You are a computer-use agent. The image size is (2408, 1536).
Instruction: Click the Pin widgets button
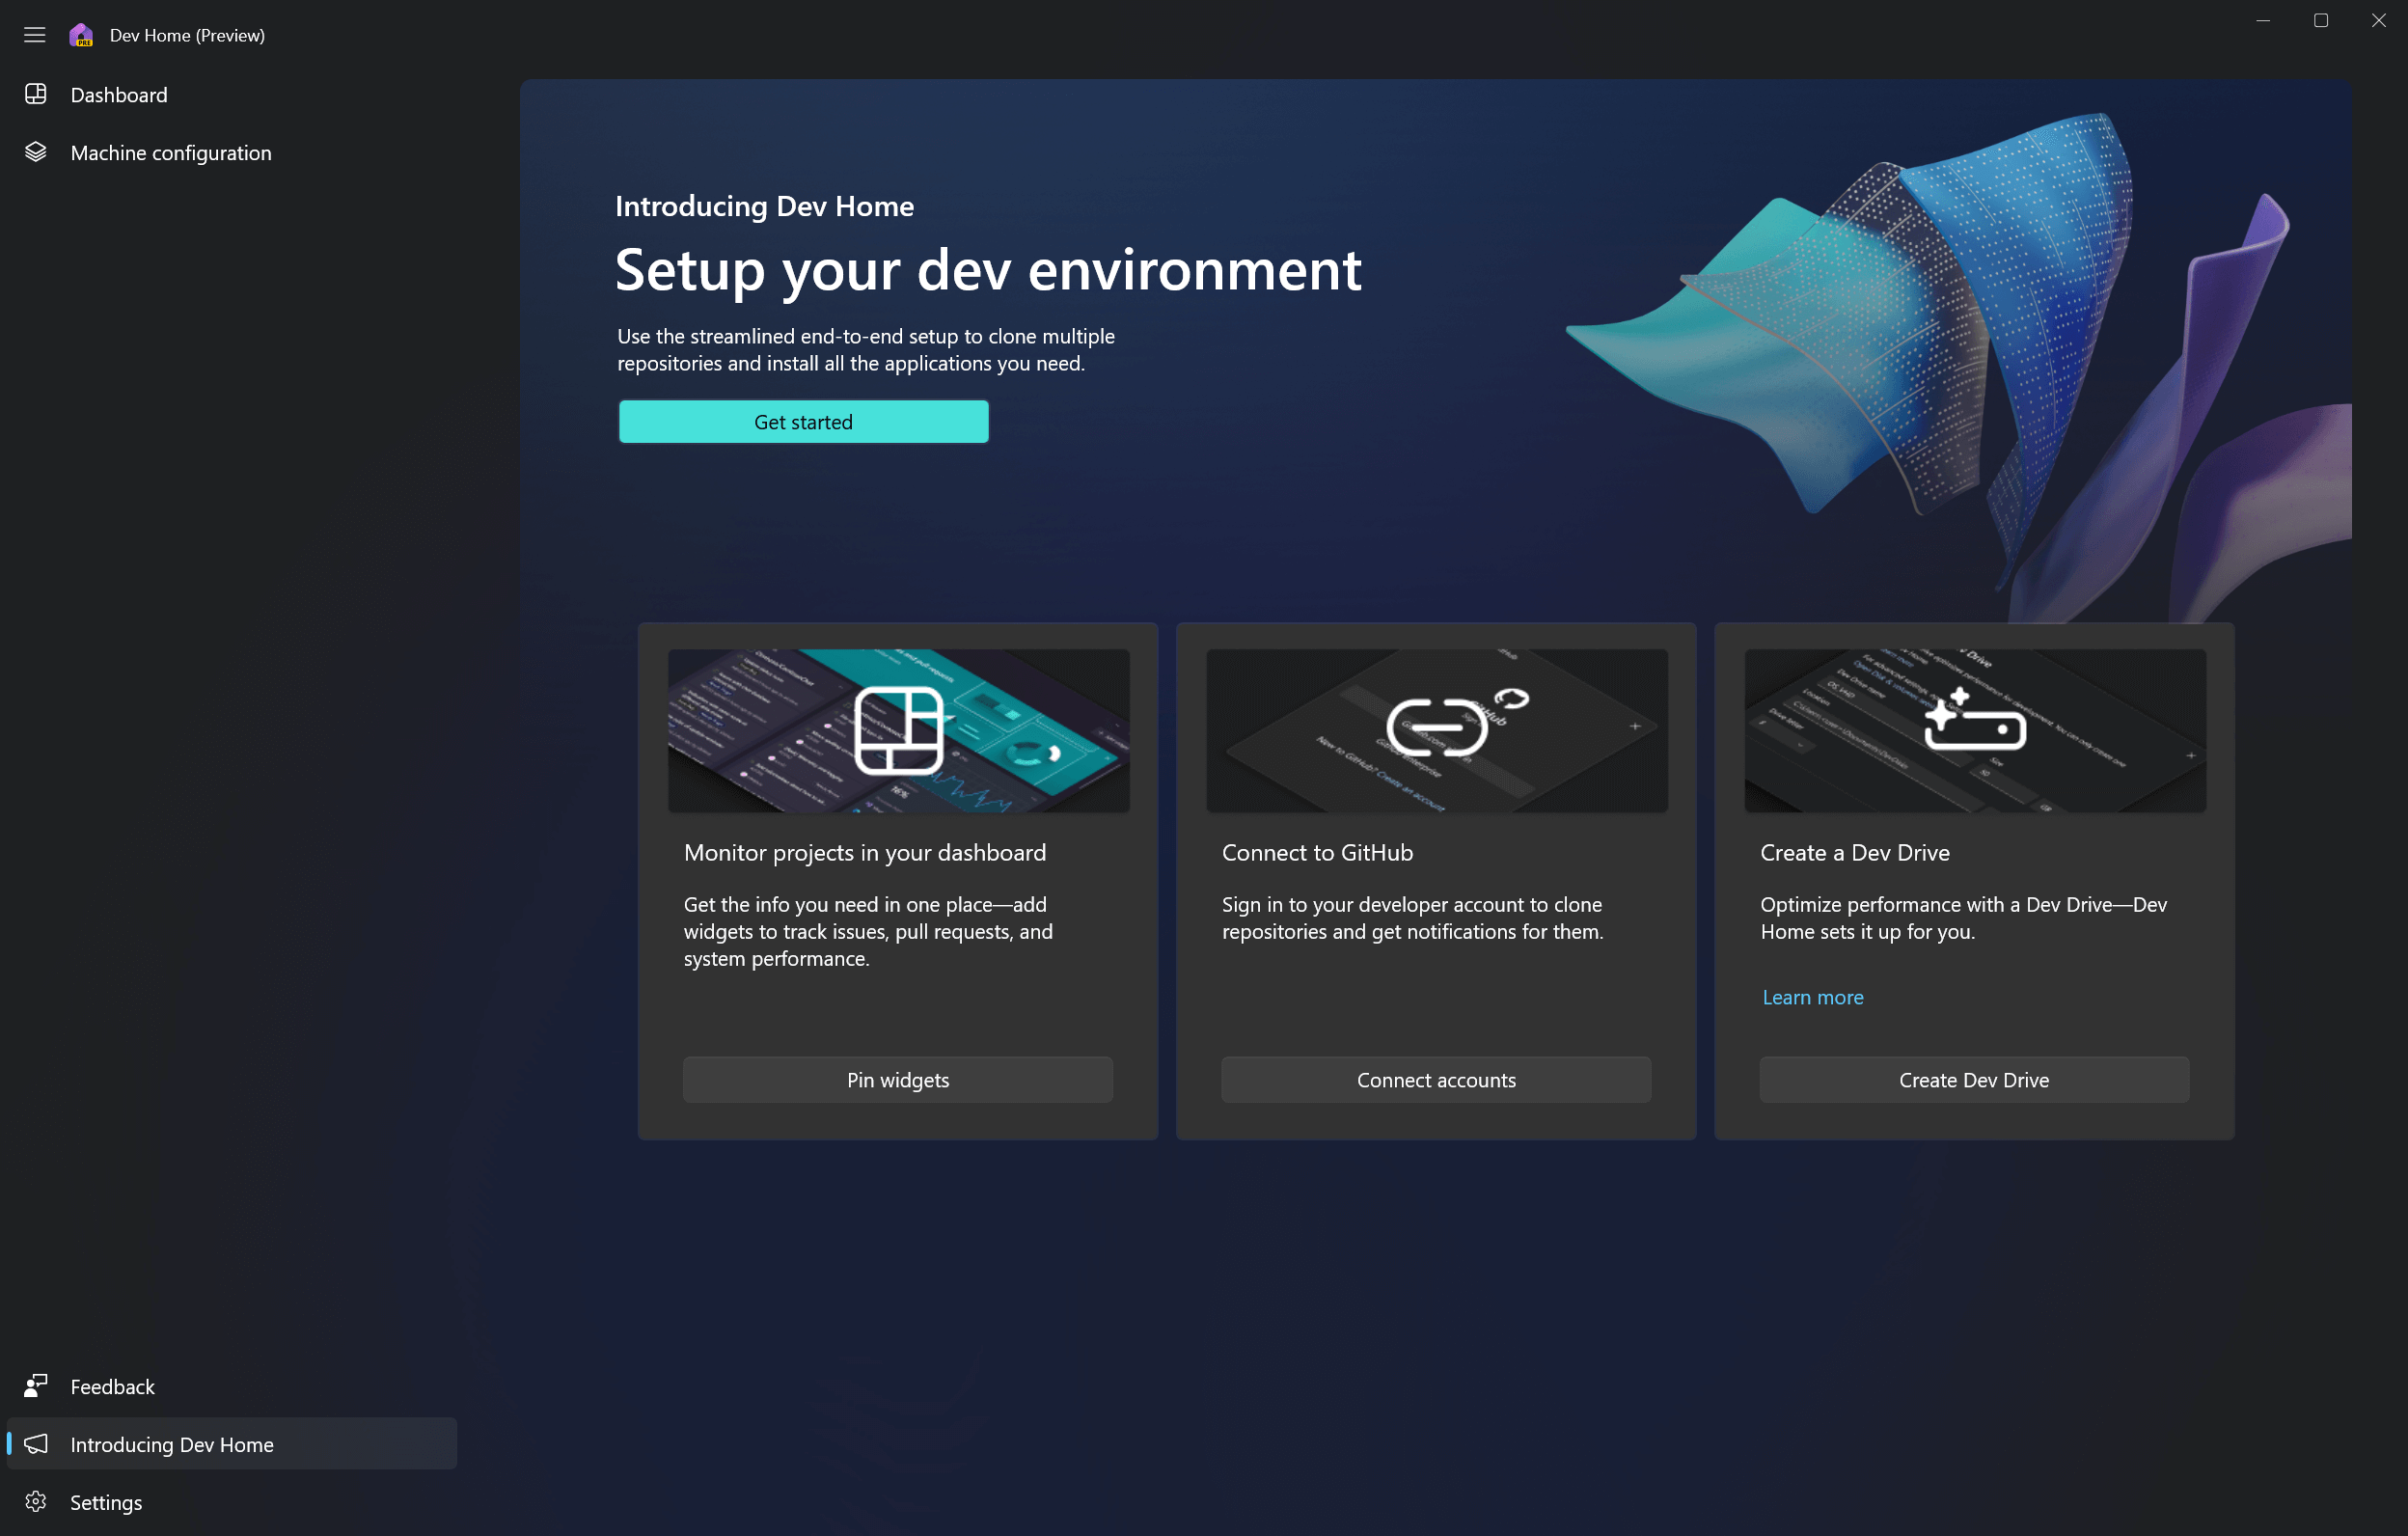897,1078
